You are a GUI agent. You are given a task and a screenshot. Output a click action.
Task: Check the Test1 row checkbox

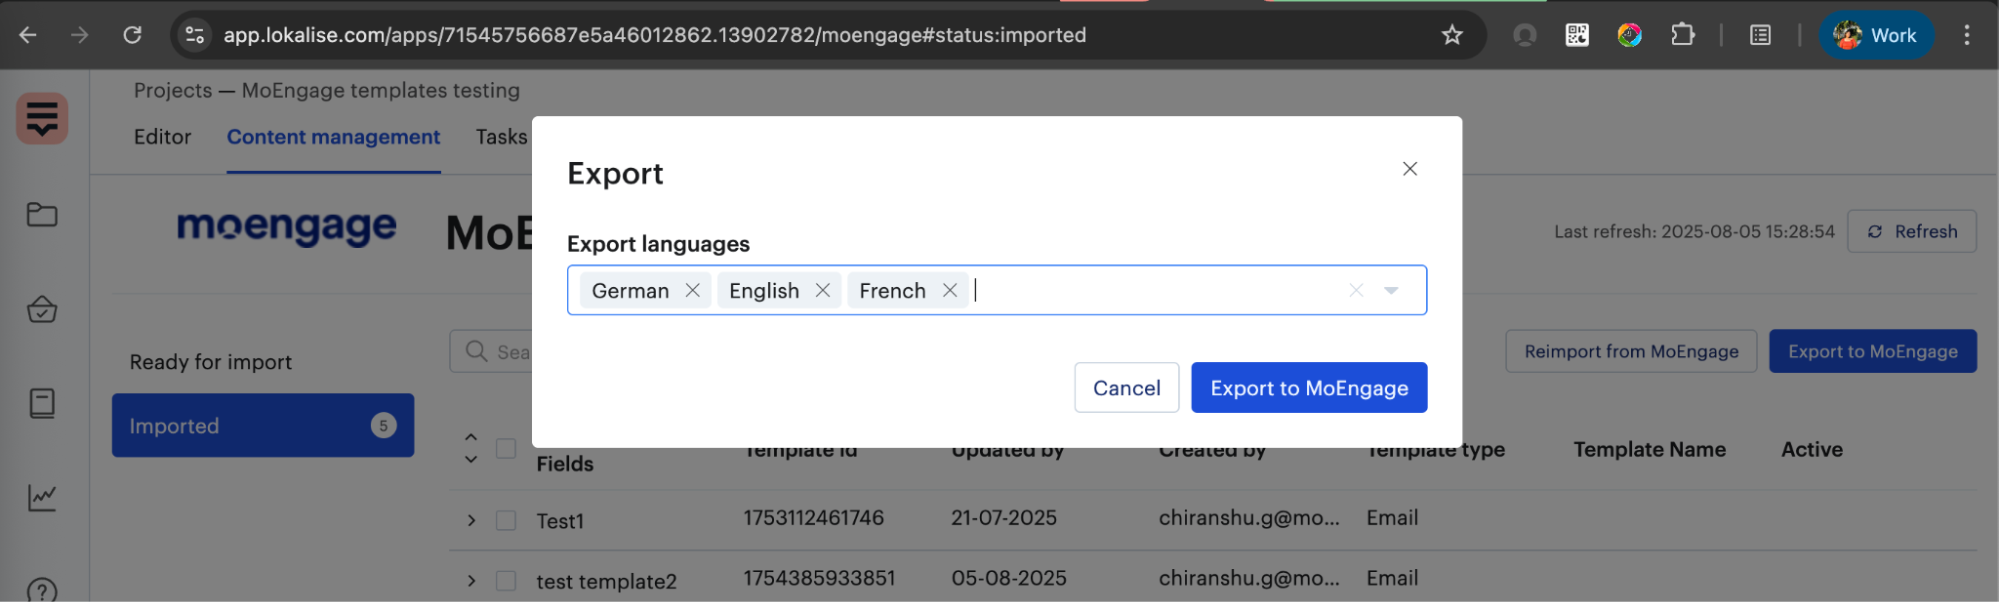tap(506, 521)
